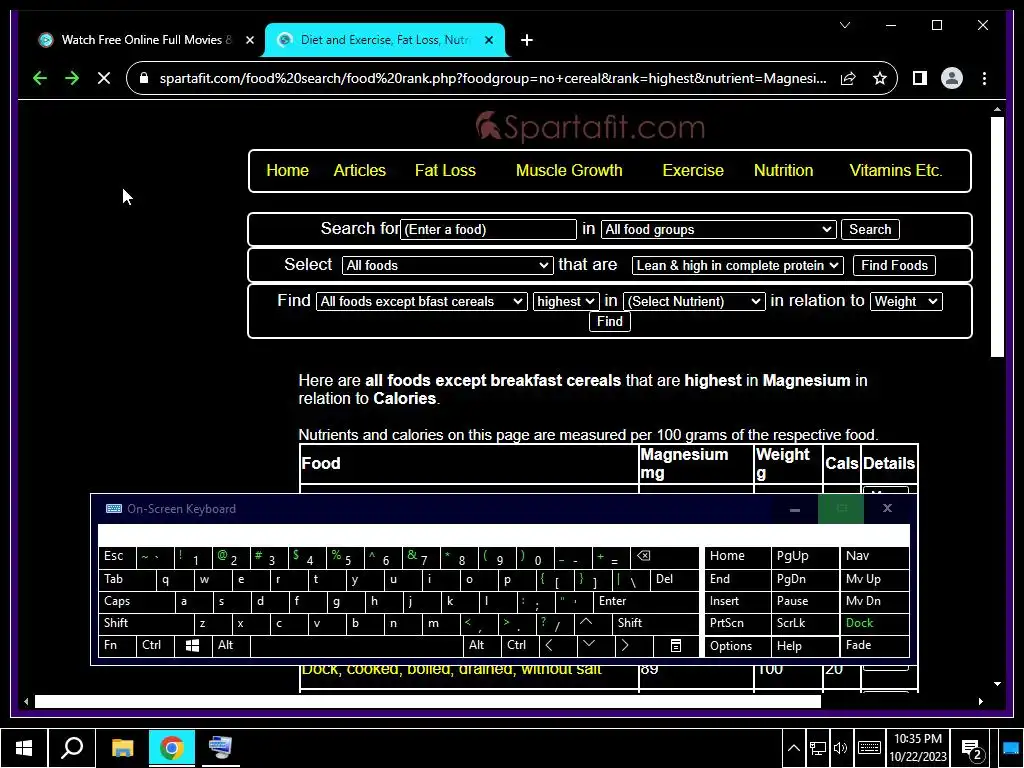This screenshot has height=768, width=1024.
Task: Toggle left Shift key on On-Screen Keyboard
Action: coord(146,624)
